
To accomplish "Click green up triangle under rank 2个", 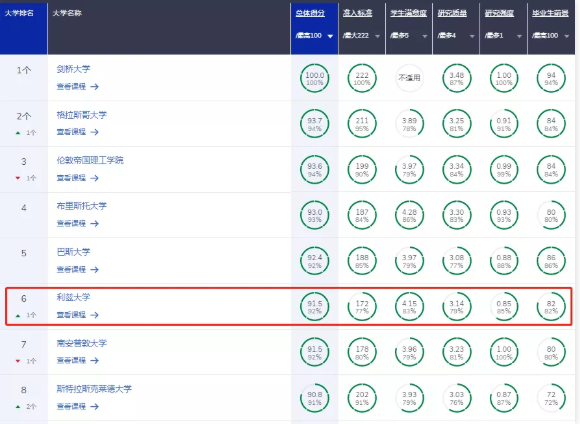I will point(18,132).
